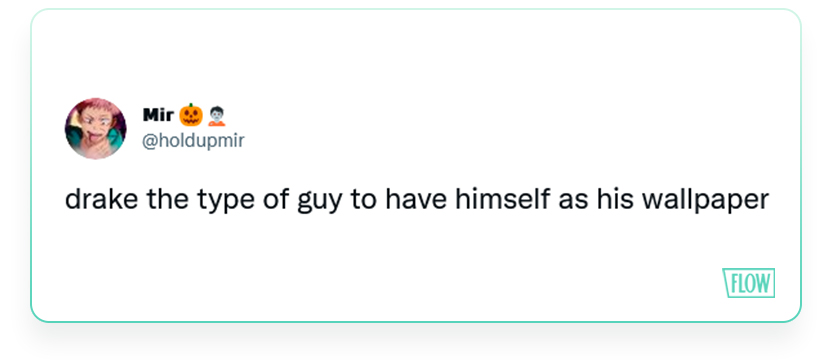Click the word to before have

point(364,200)
